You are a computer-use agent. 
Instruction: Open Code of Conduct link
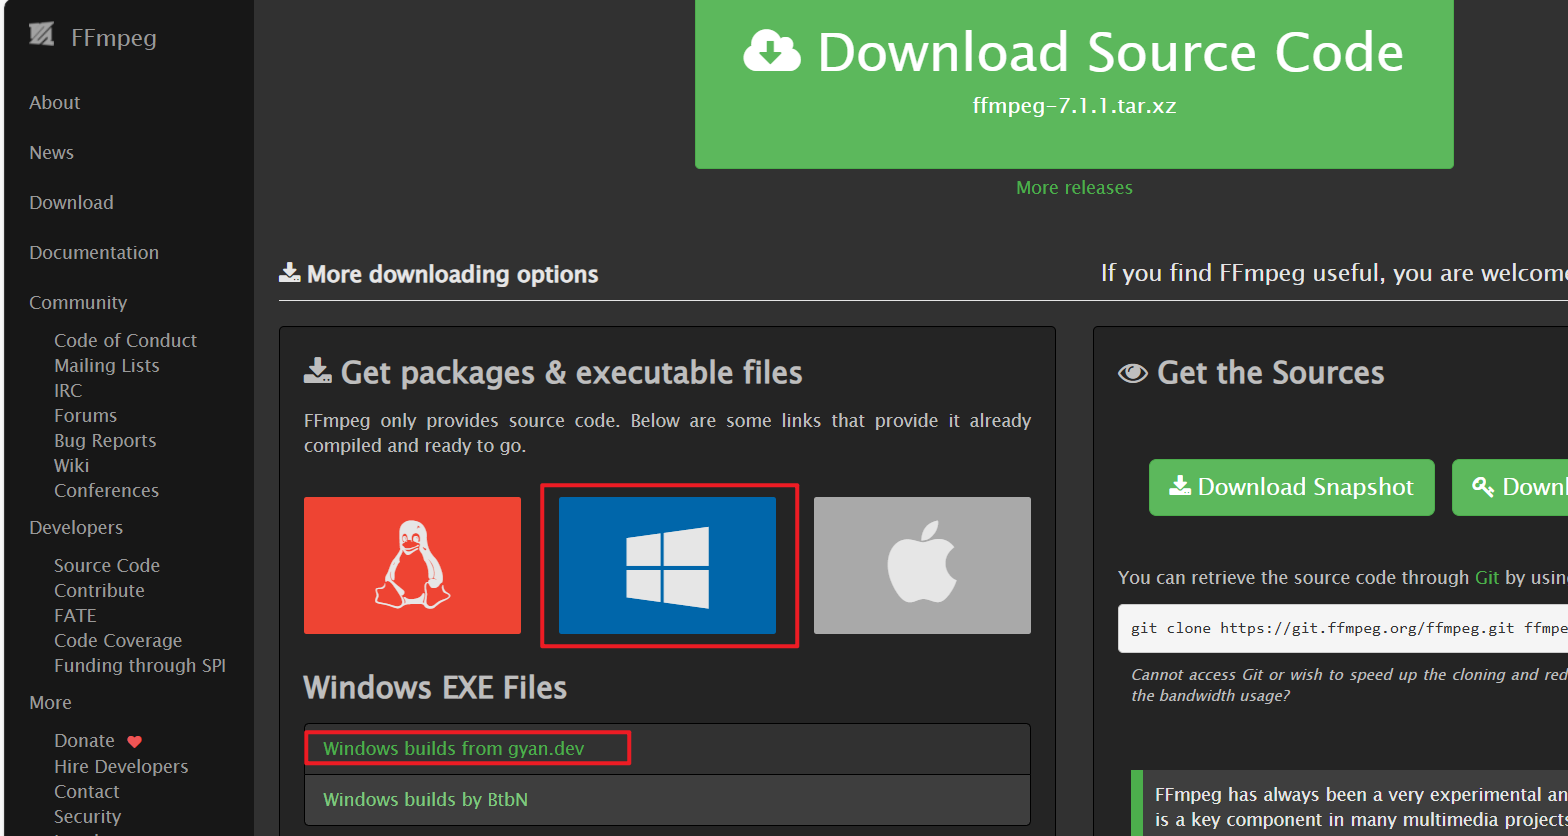point(125,341)
